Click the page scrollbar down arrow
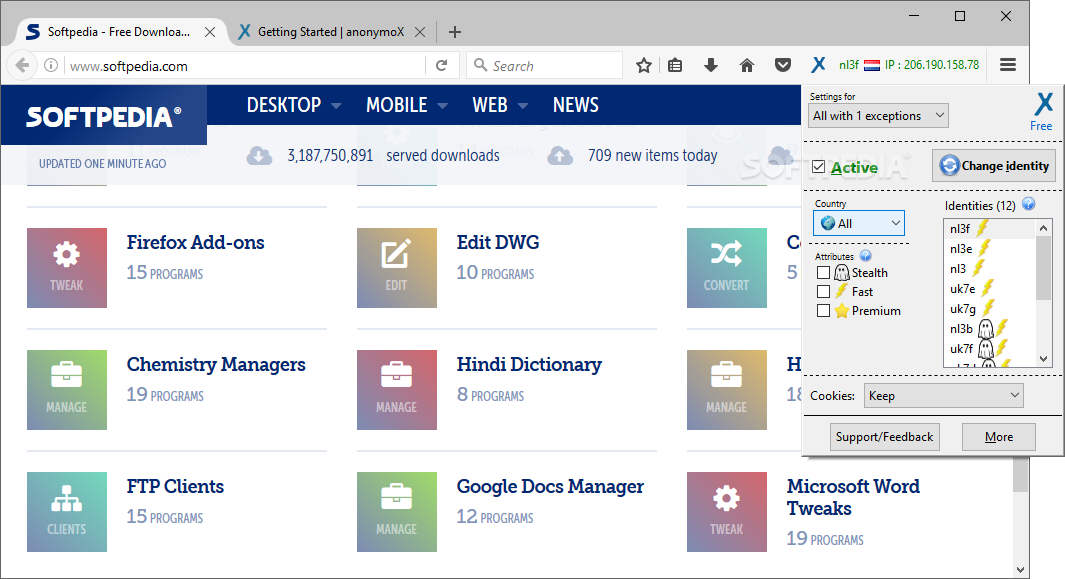 coord(1020,569)
